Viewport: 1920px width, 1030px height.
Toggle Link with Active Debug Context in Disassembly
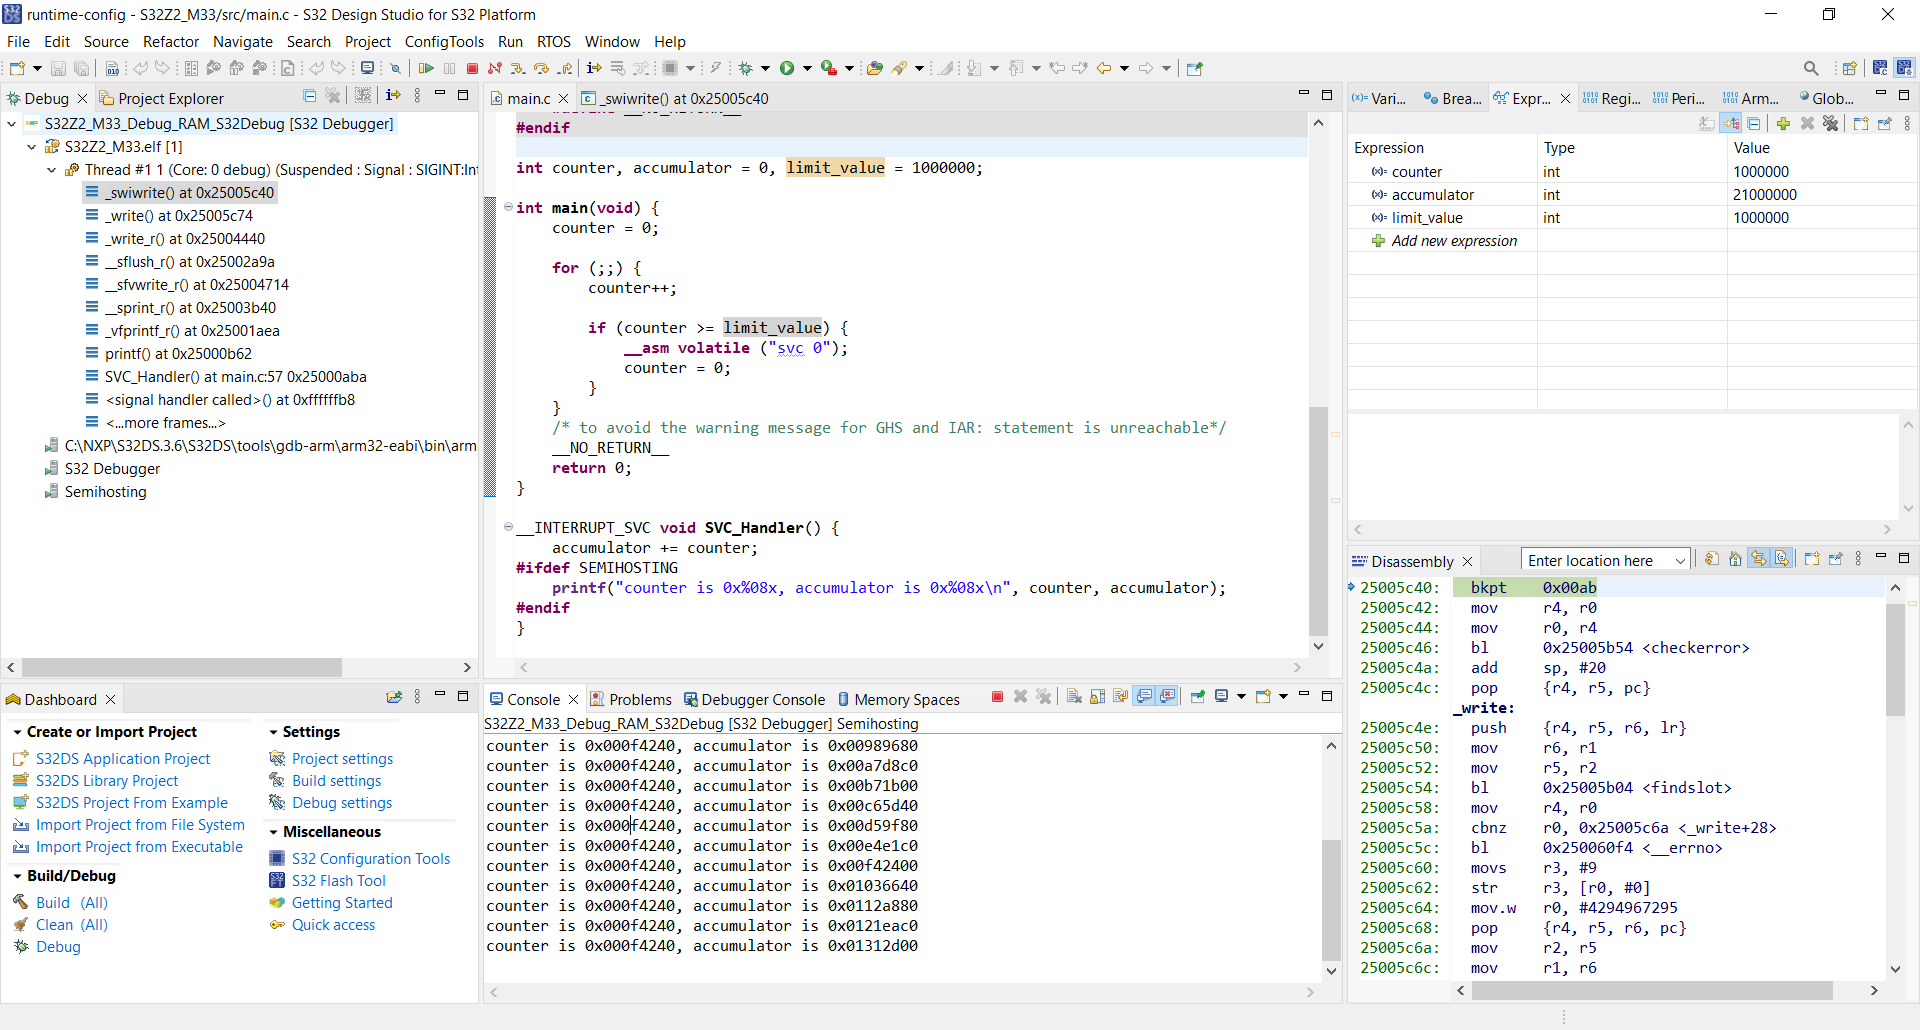[1758, 559]
